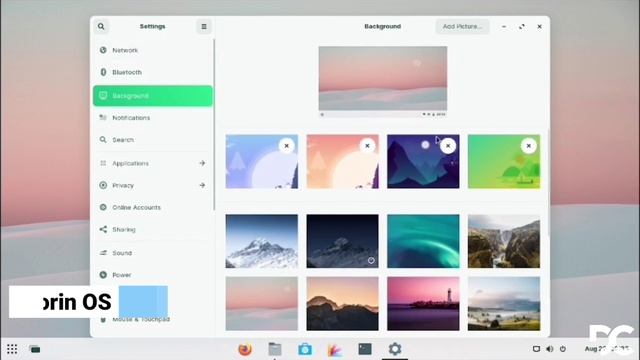640x360 pixels.
Task: Click the Add Picture button
Action: (462, 27)
